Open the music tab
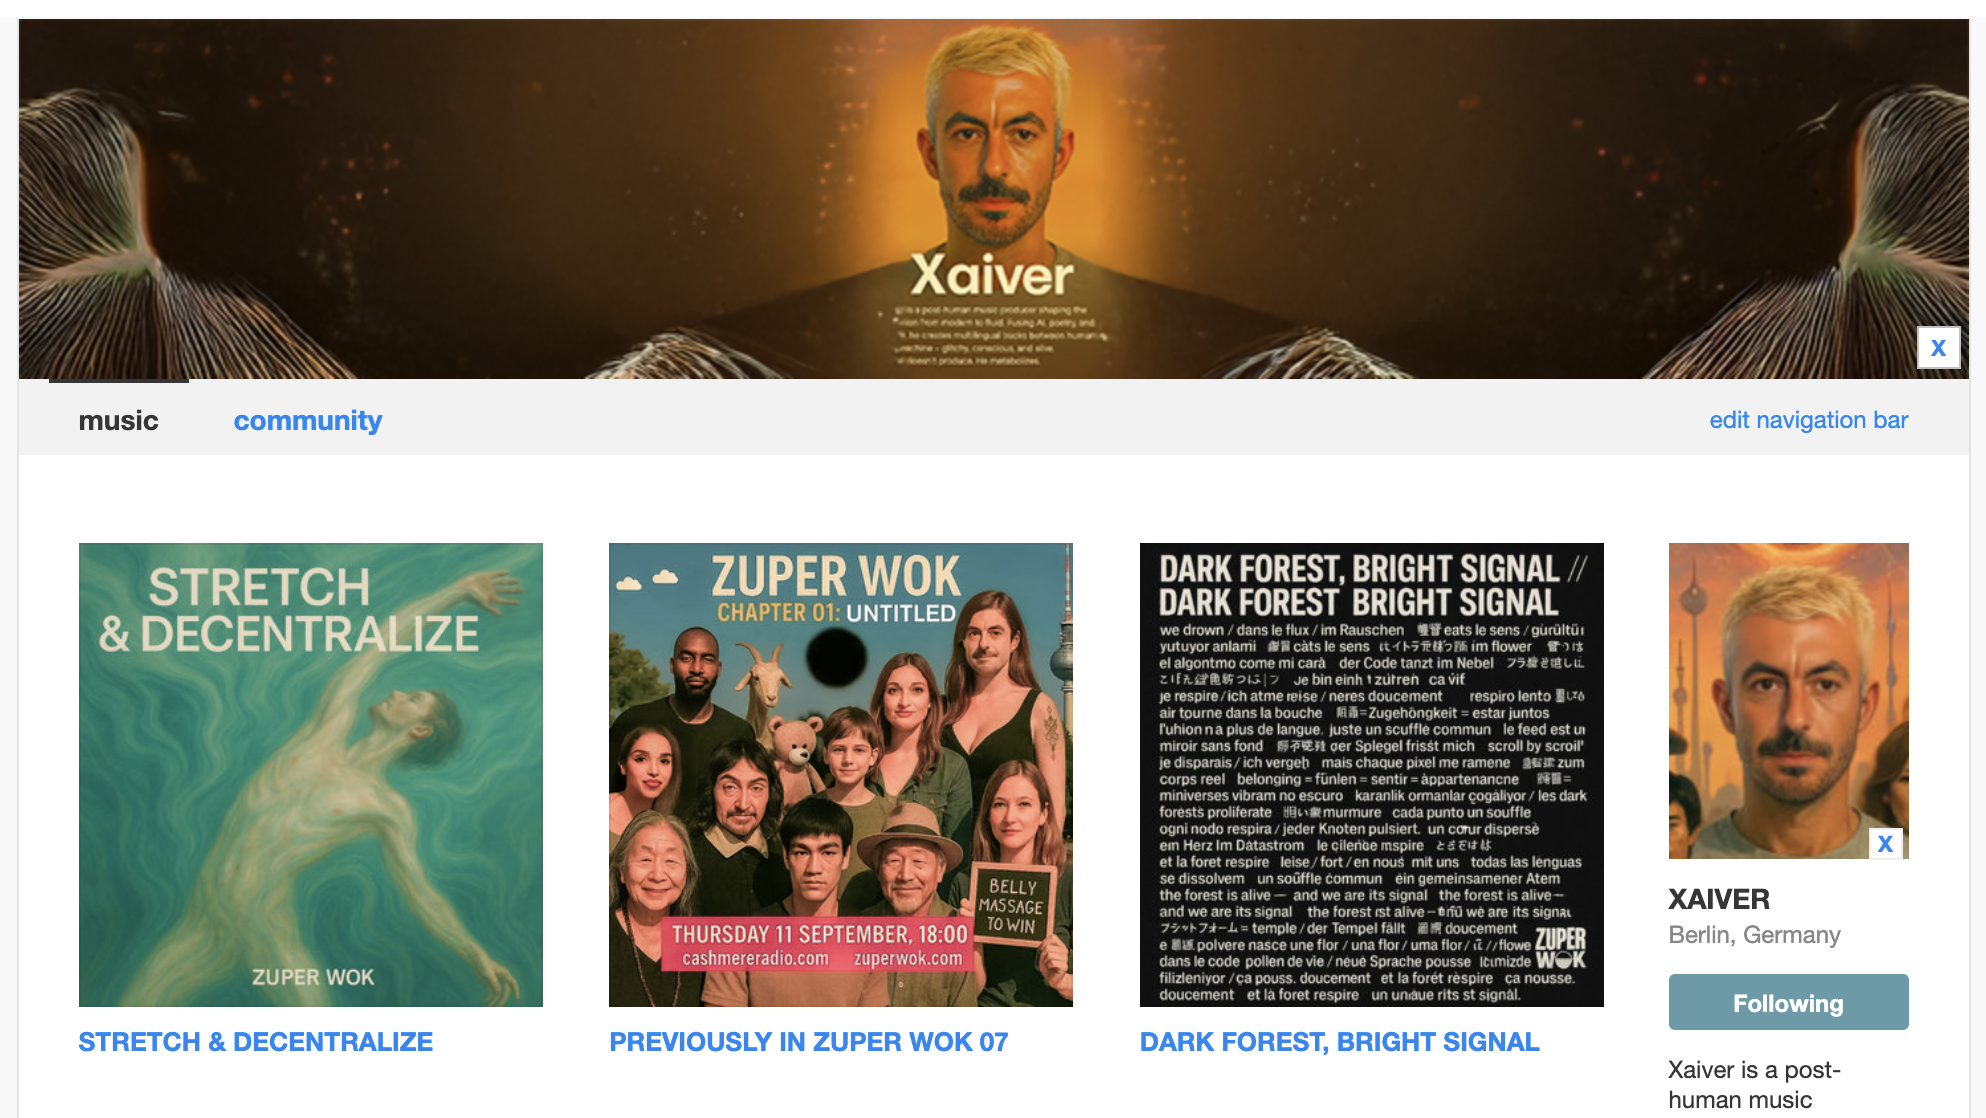Viewport: 1986px width, 1118px height. (x=118, y=420)
